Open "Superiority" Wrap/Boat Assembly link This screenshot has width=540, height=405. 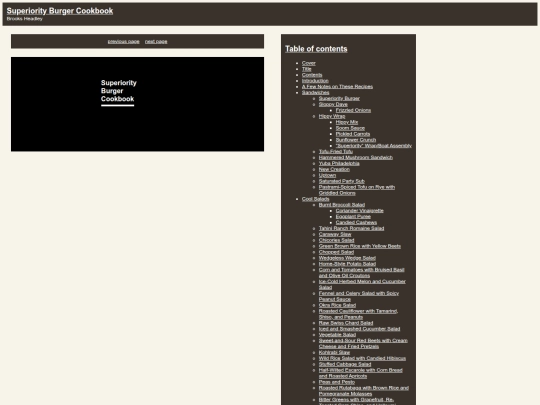(x=374, y=146)
